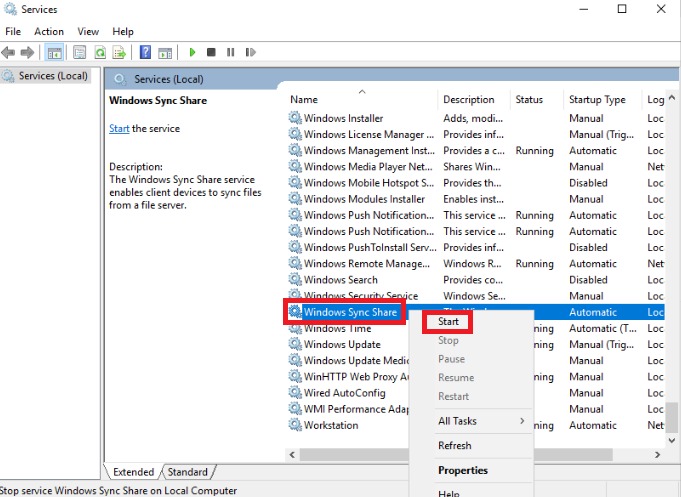The width and height of the screenshot is (681, 497).
Task: Open the File menu
Action: pos(13,31)
